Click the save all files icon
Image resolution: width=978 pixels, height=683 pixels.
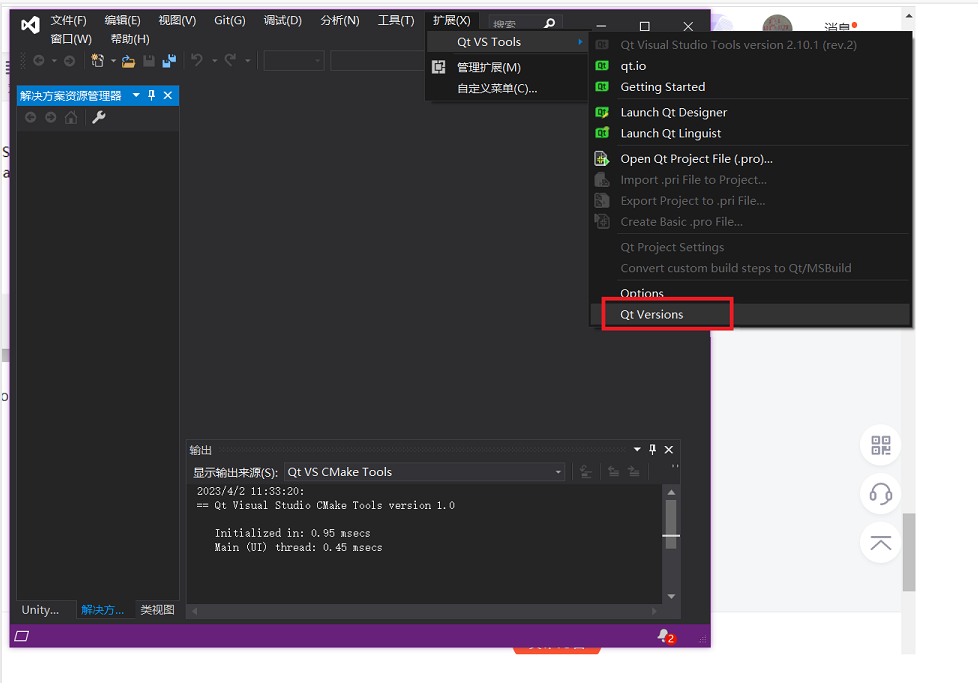pos(169,61)
